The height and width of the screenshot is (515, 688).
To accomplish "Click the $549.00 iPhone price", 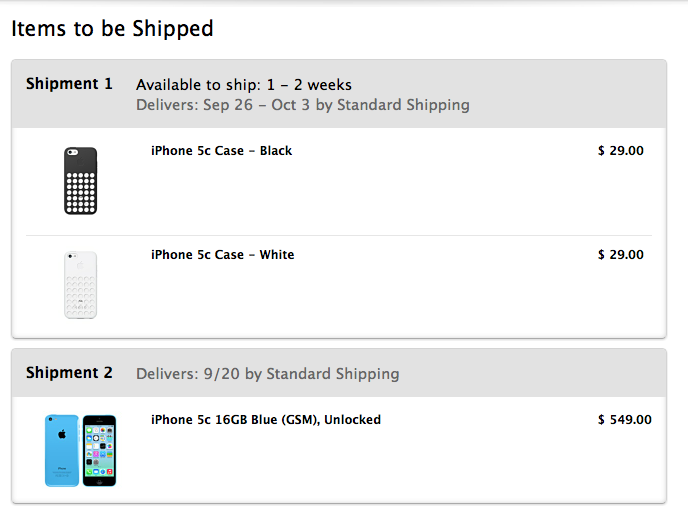I will click(624, 420).
